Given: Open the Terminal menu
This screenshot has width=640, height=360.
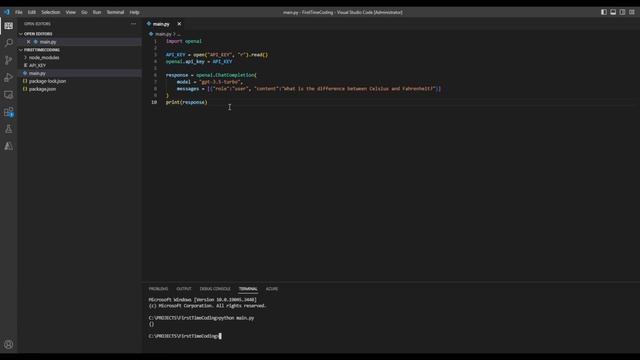Looking at the screenshot, I should [x=116, y=12].
